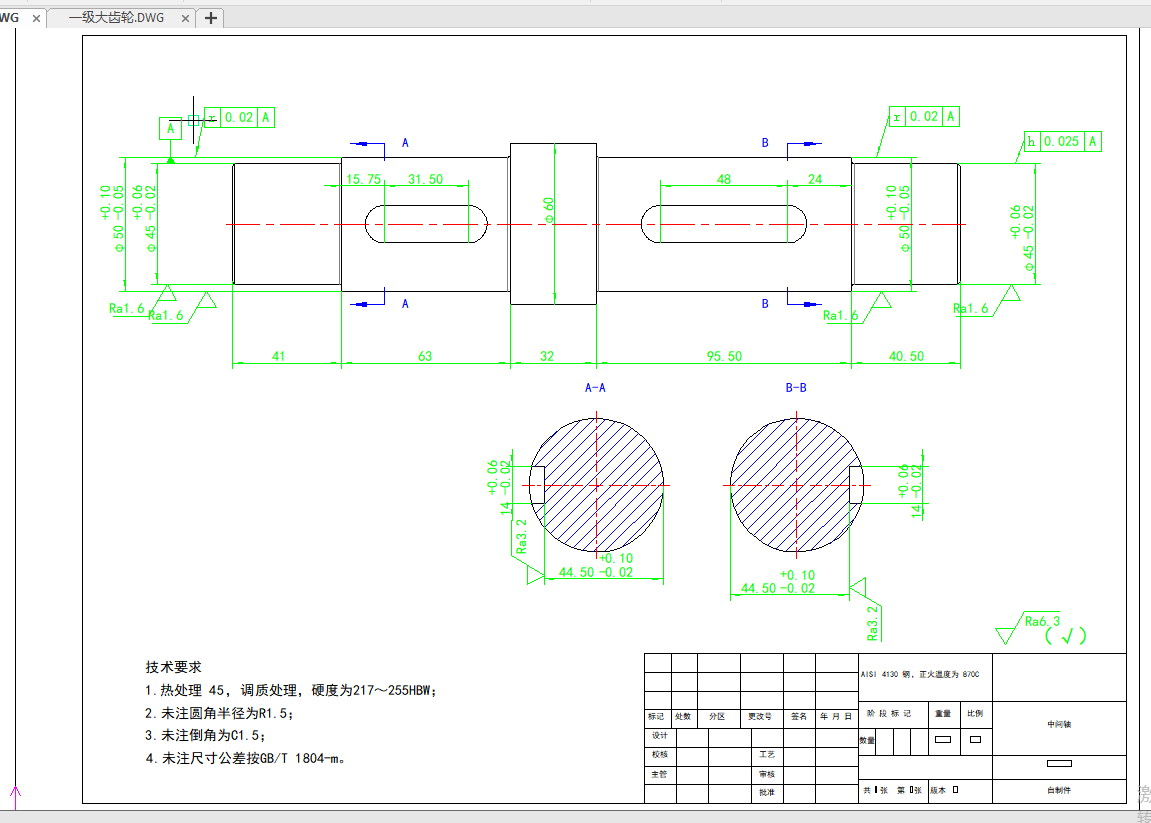Close the 一级大齿轮.DWG tab
Viewport: 1151px width, 823px height.
[x=186, y=18]
